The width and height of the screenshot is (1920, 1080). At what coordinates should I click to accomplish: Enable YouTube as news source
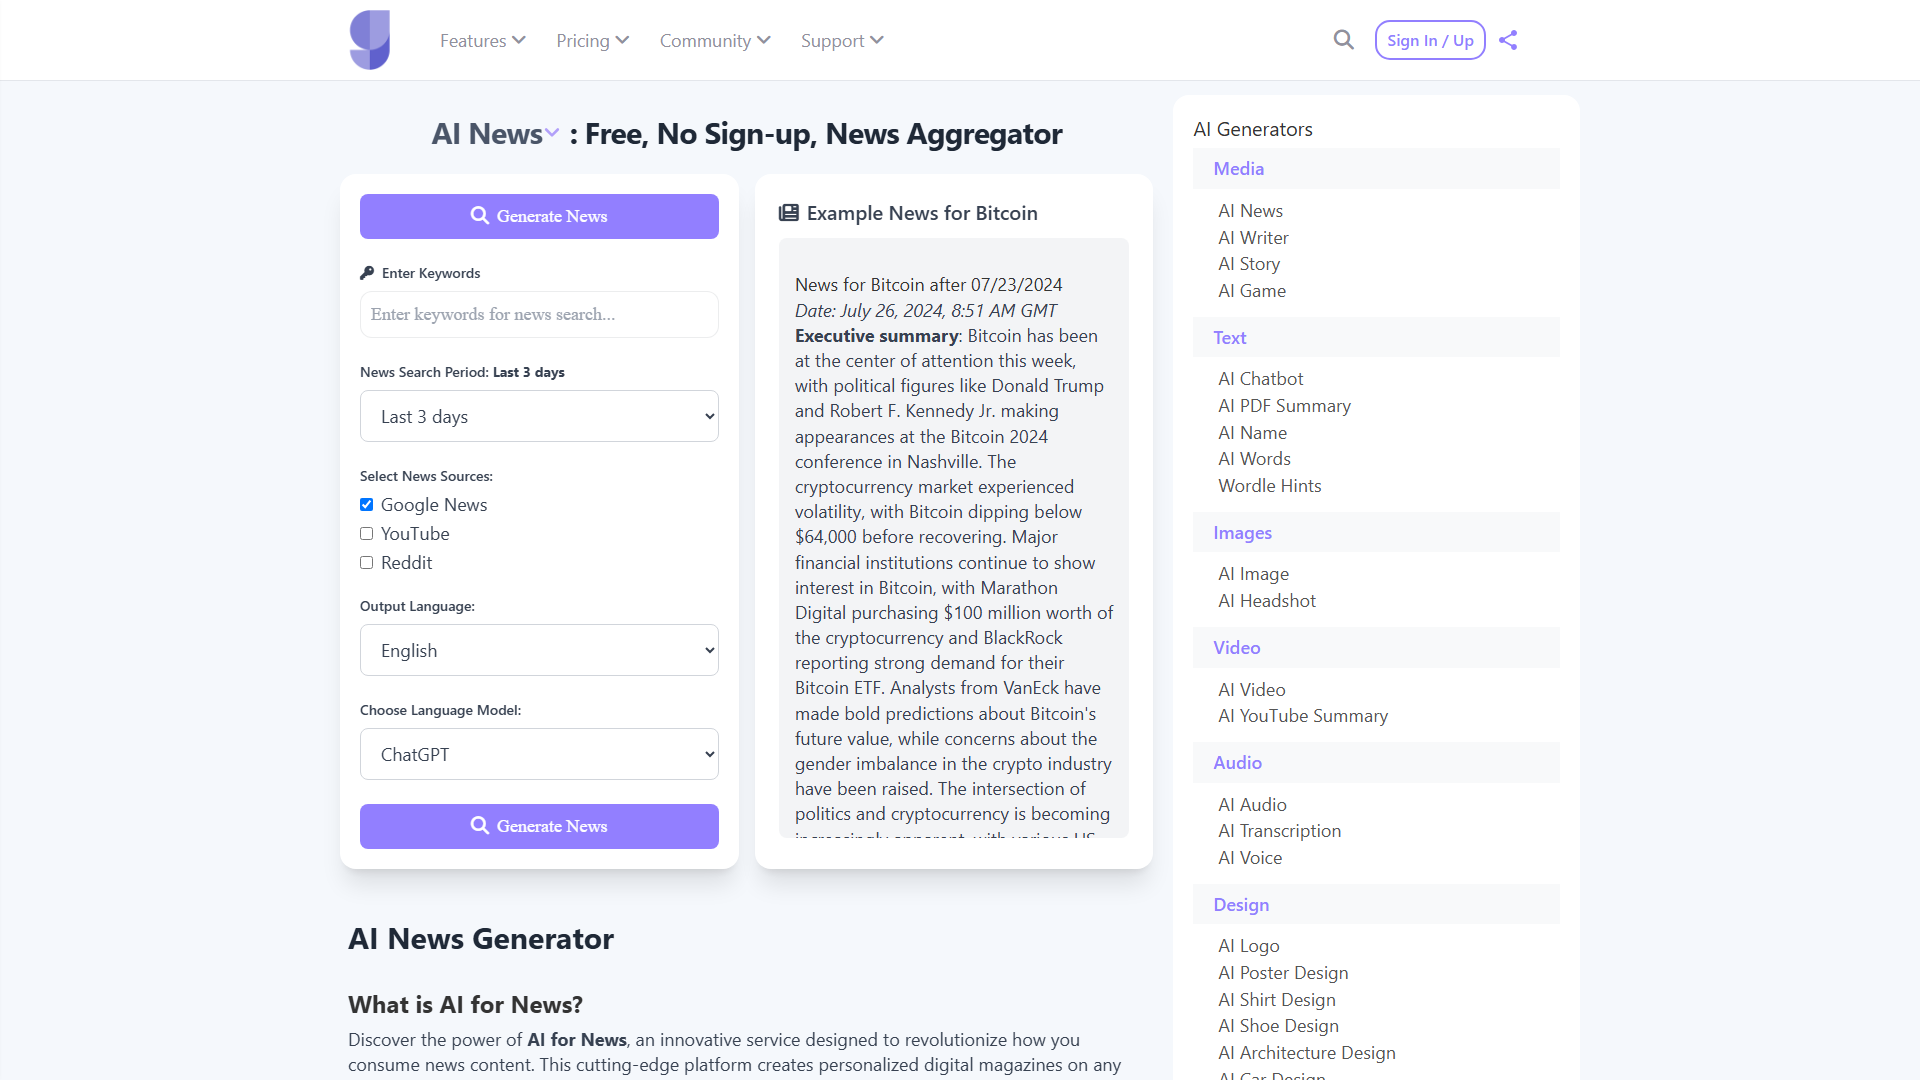click(x=367, y=534)
